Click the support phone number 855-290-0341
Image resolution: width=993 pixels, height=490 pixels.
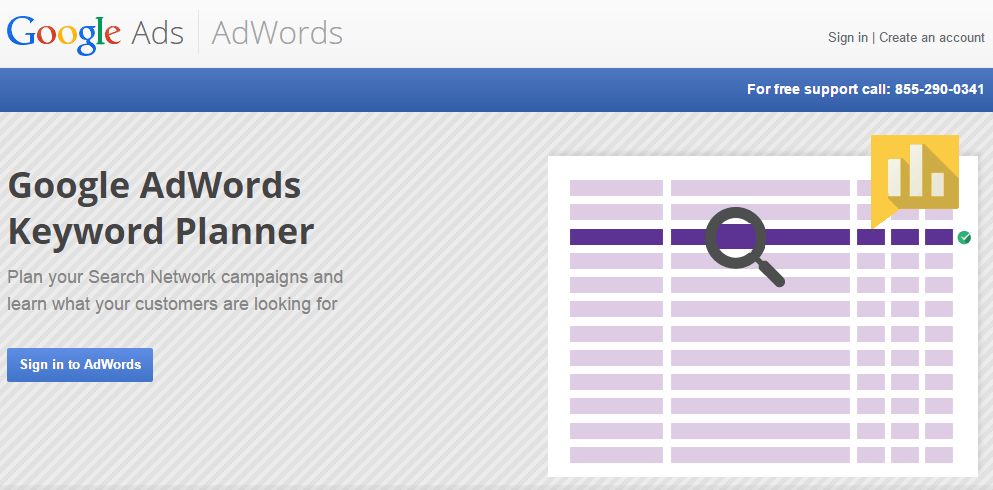click(939, 90)
